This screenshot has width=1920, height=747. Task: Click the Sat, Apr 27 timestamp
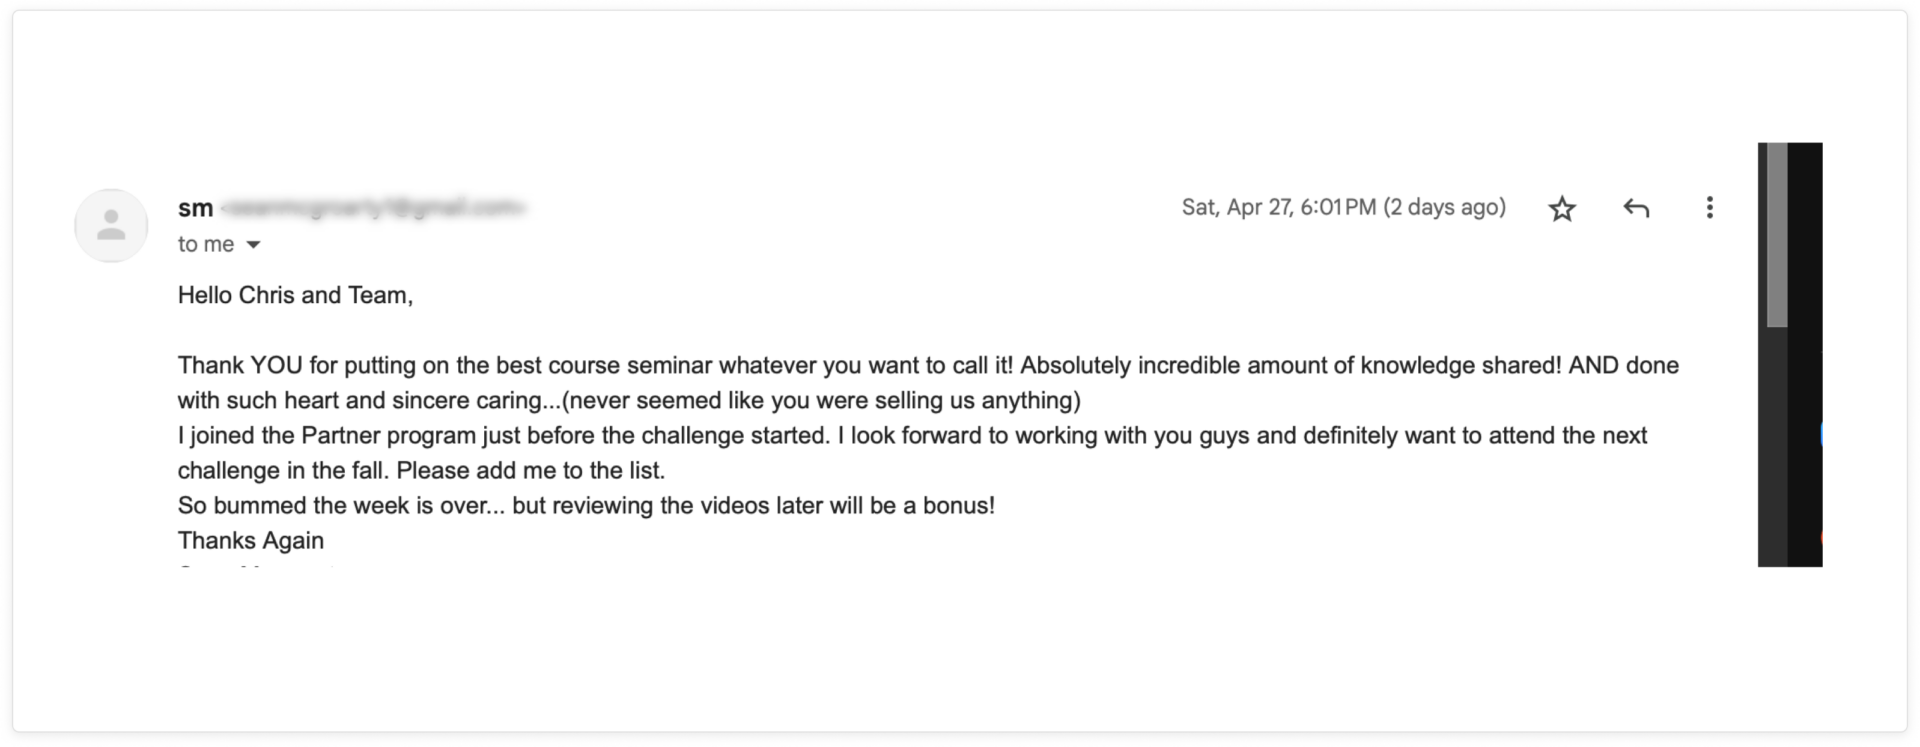[1343, 207]
